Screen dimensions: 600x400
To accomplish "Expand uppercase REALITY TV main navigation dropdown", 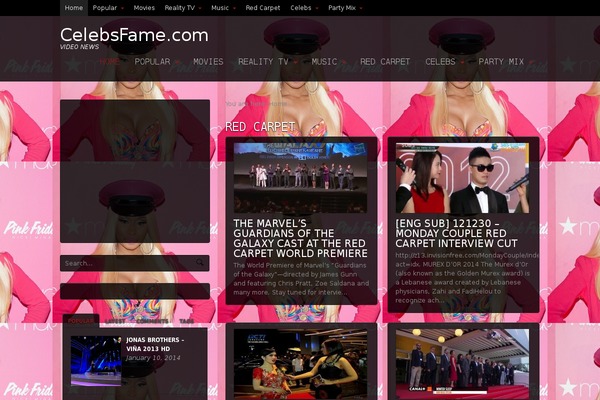I will pos(267,61).
